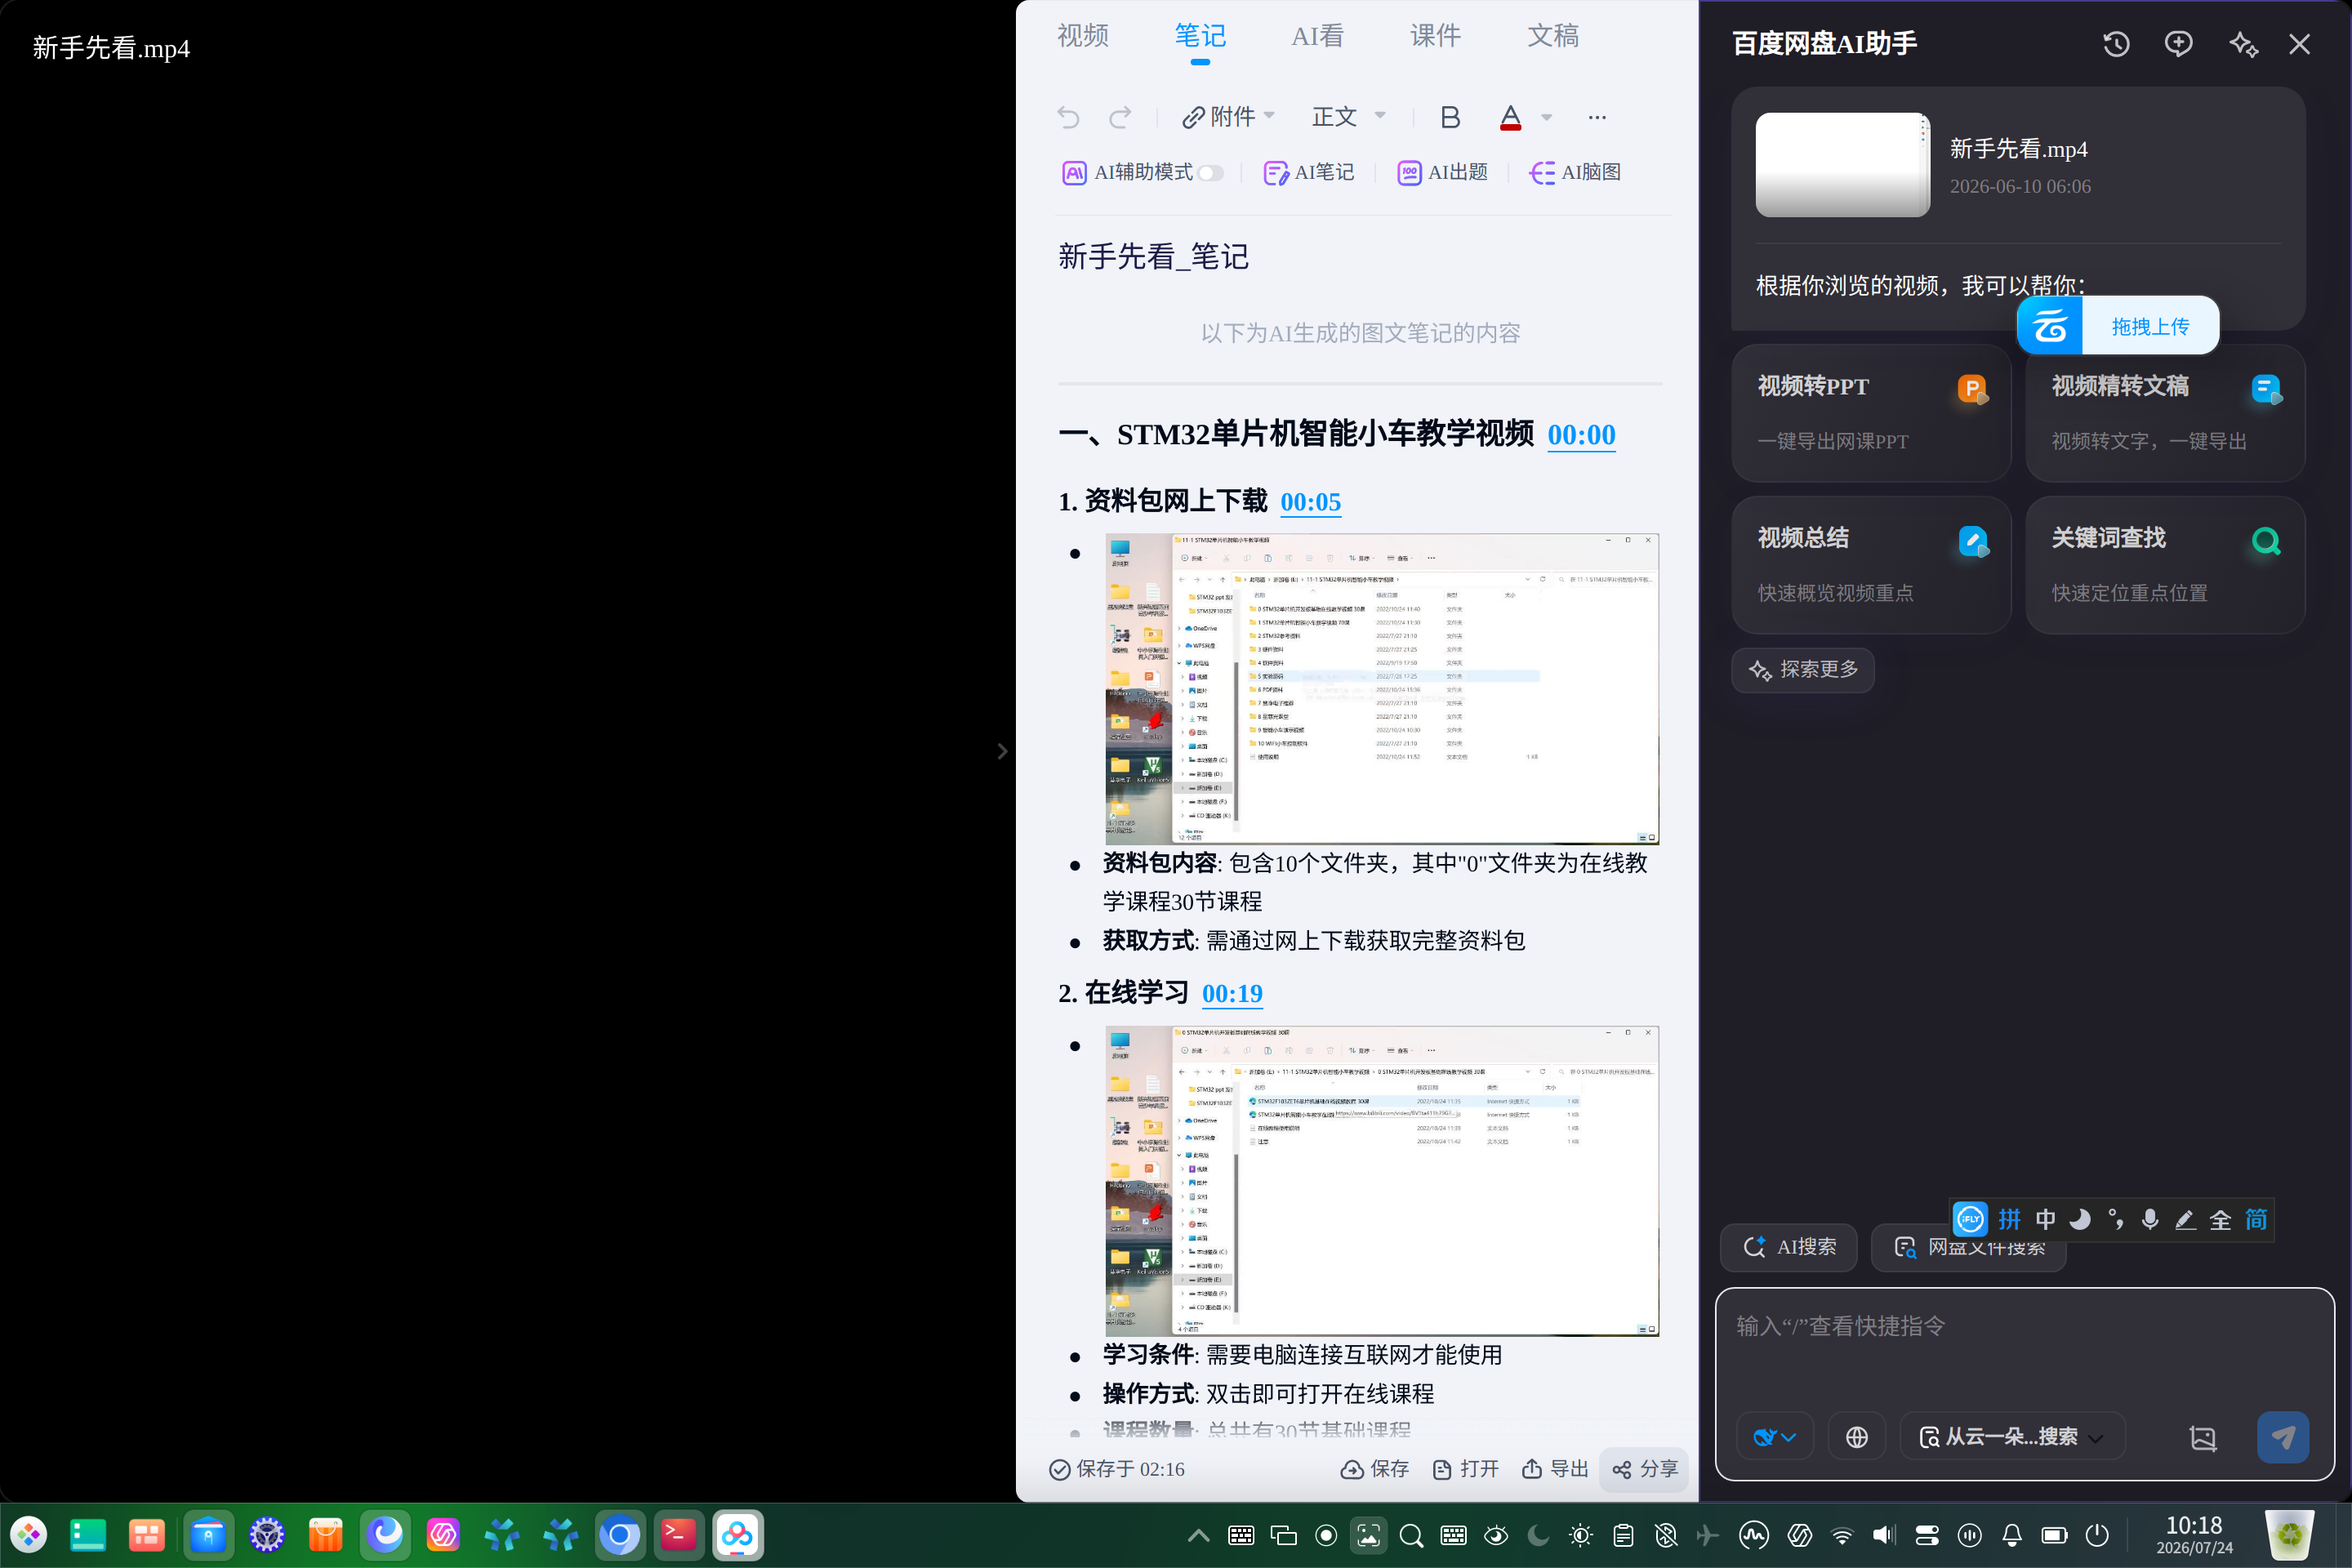Open AI脑图 mind map tool
Viewport: 2352px width, 1568px height.
[x=1575, y=172]
